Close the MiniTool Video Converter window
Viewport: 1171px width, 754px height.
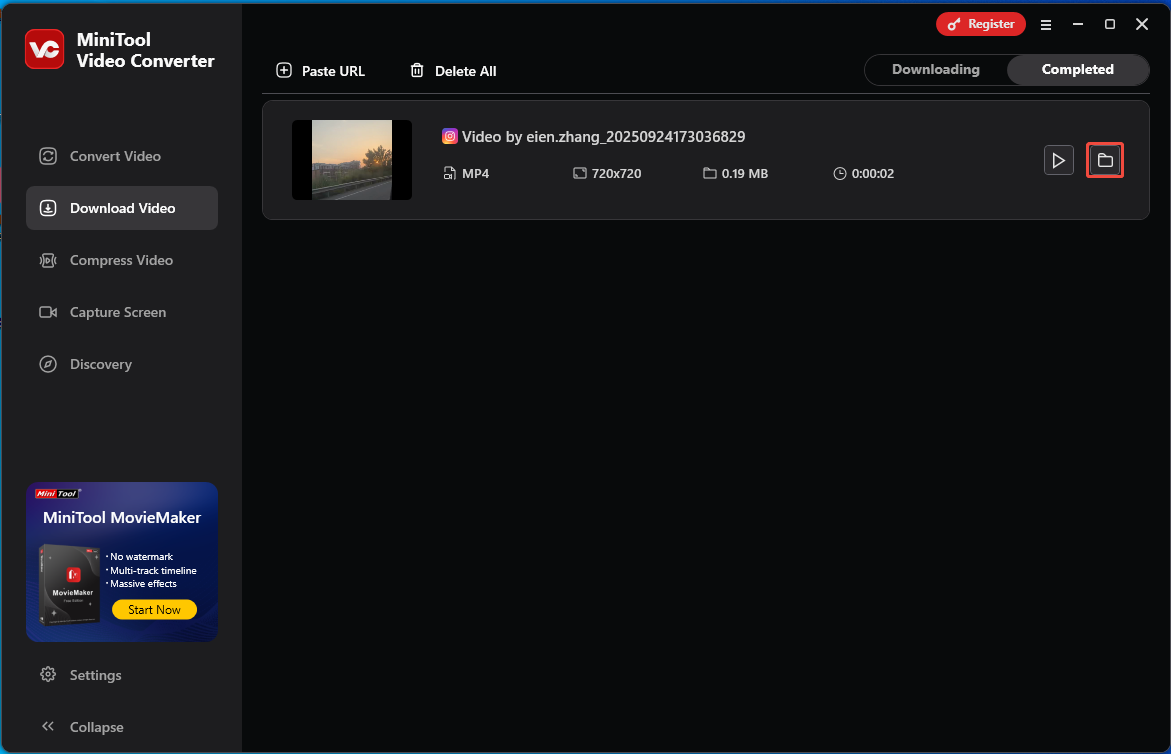click(1142, 24)
